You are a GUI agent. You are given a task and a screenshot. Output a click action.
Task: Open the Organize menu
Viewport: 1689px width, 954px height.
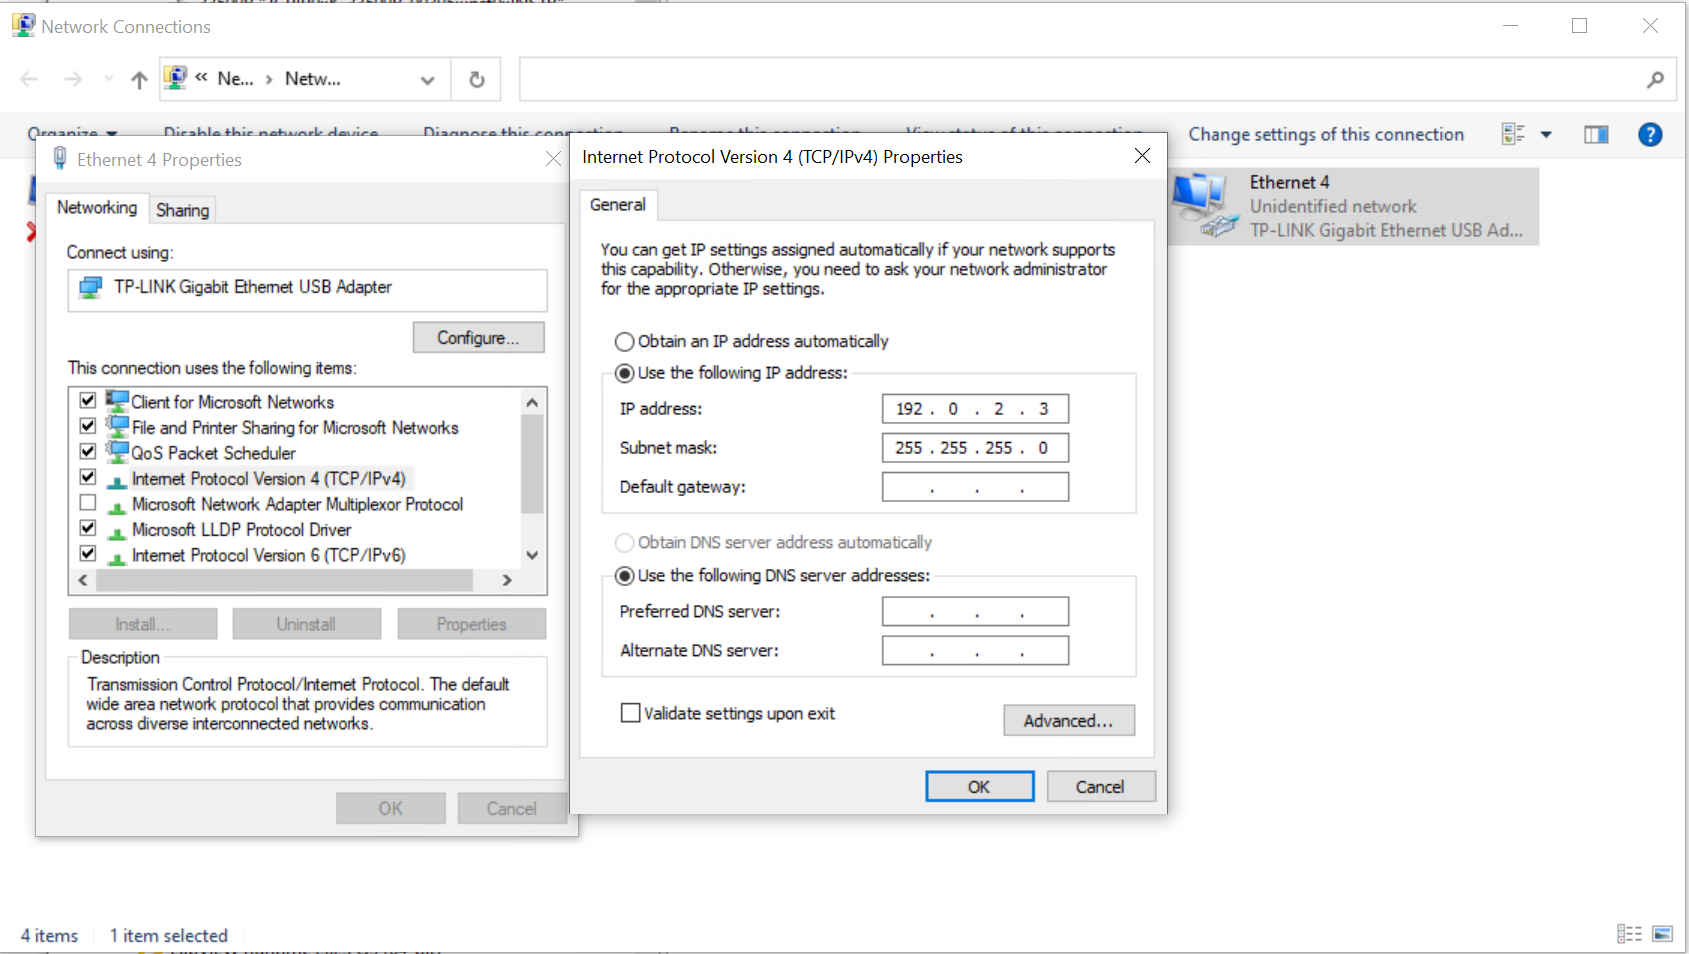tap(72, 133)
